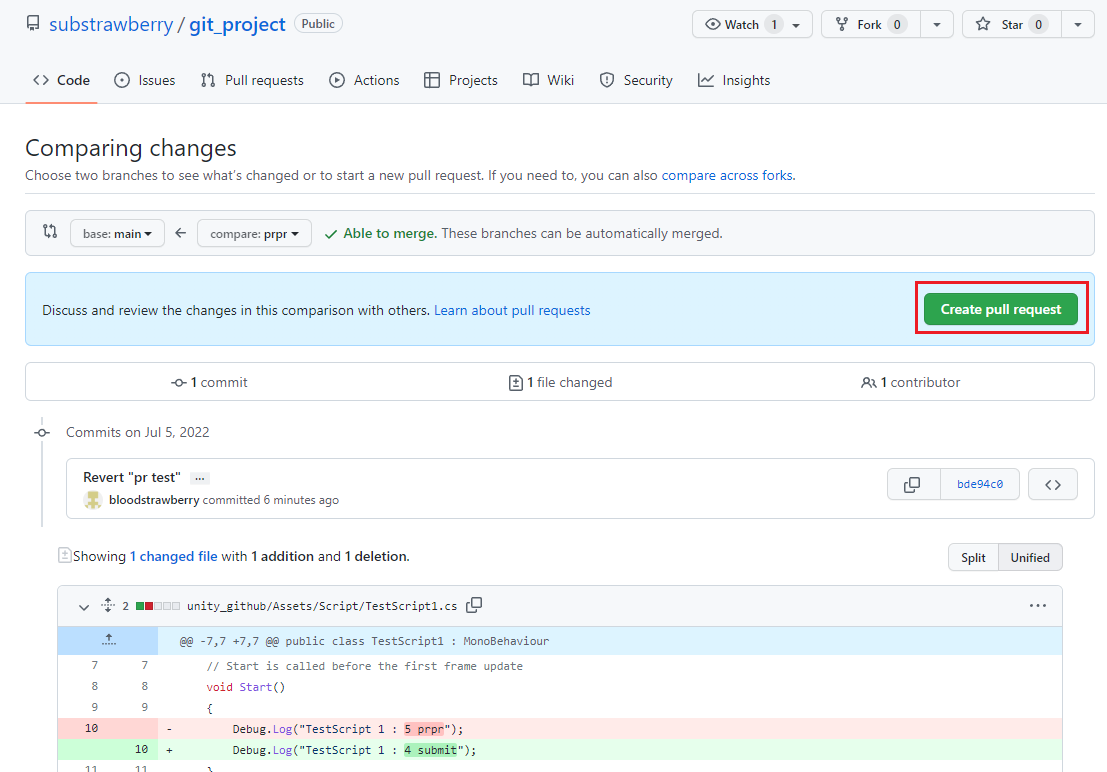Viewport: 1107px width, 772px height.
Task: Open the Fork options dropdown arrow
Action: (x=937, y=25)
